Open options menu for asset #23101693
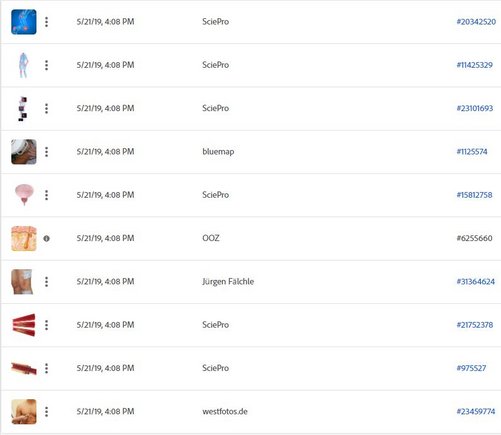The width and height of the screenshot is (501, 435). pyautogui.click(x=46, y=109)
